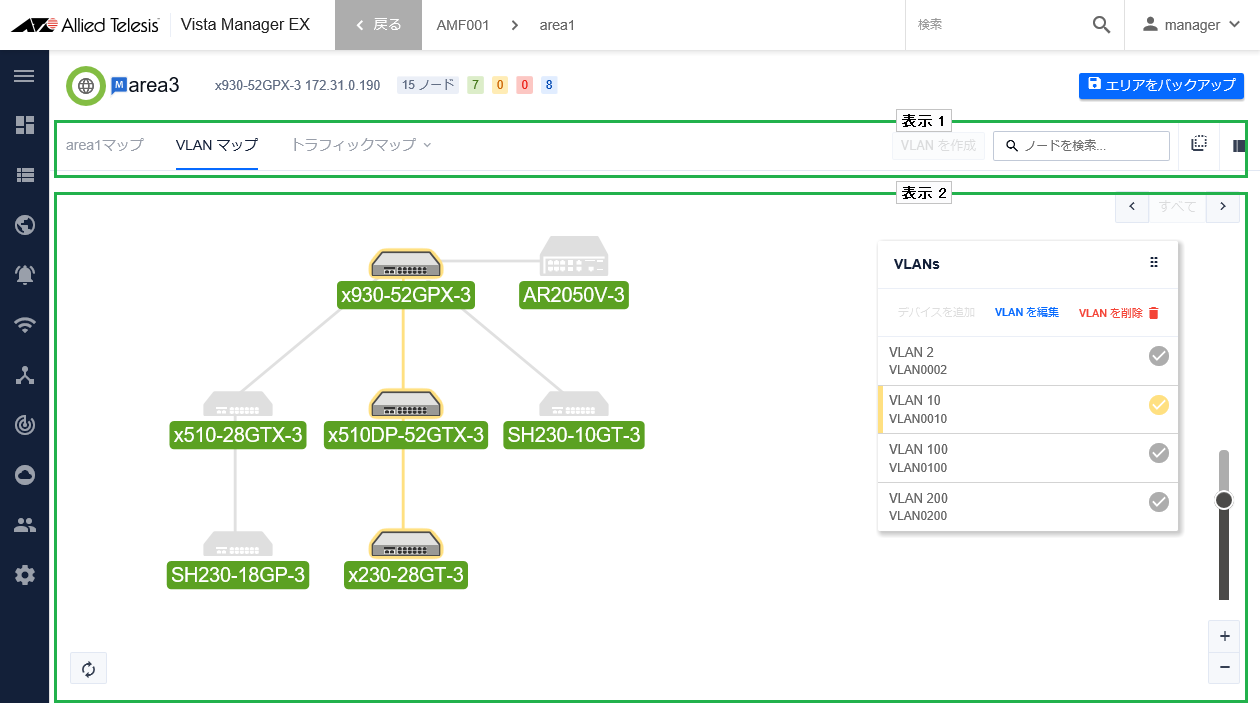The height and width of the screenshot is (703, 1260).
Task: Select the VLAN0100 row text
Action: pos(918,468)
